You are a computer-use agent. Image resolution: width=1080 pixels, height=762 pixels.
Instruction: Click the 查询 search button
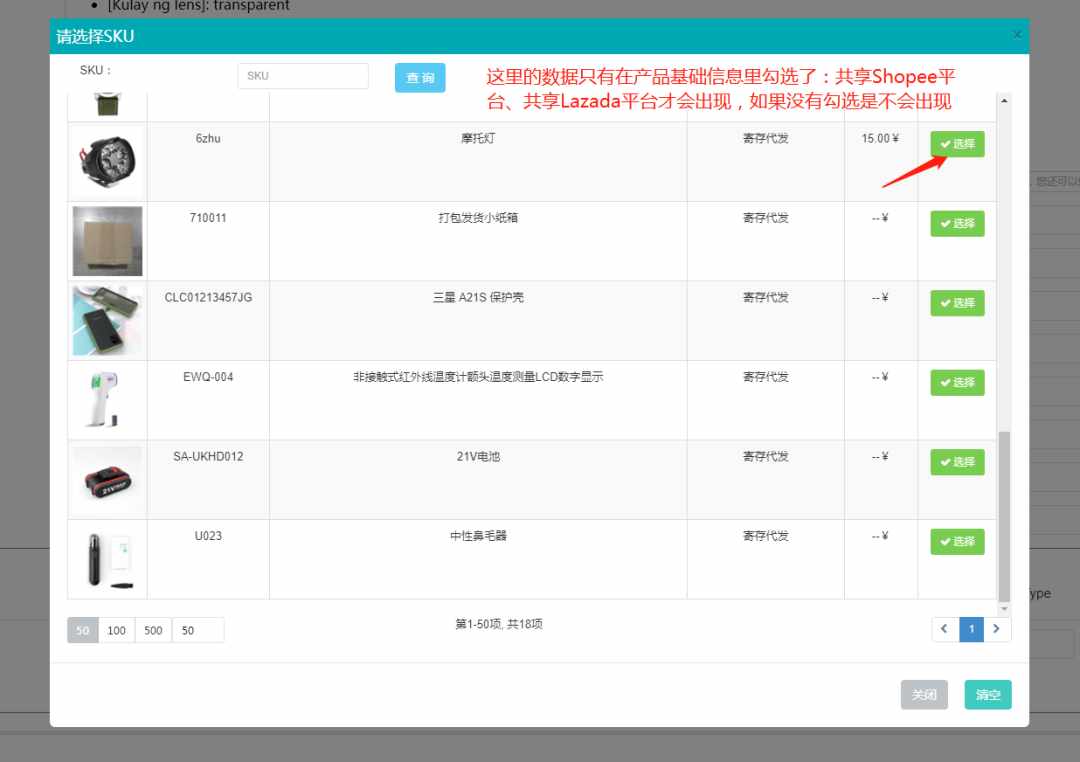pos(419,78)
